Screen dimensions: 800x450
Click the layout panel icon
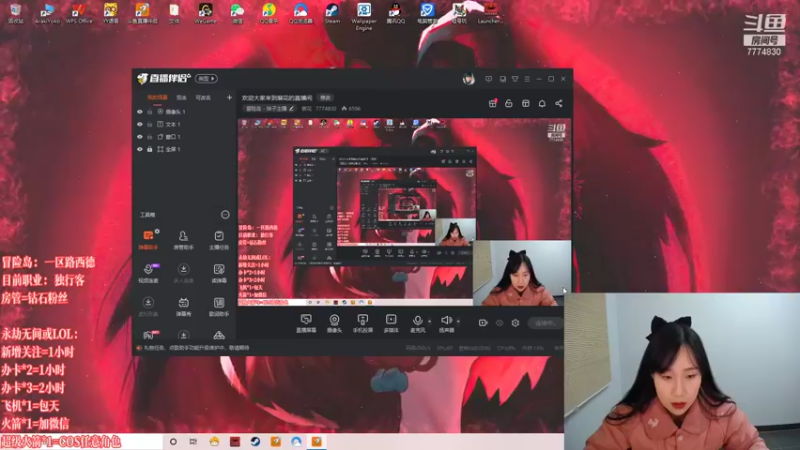coord(526,104)
